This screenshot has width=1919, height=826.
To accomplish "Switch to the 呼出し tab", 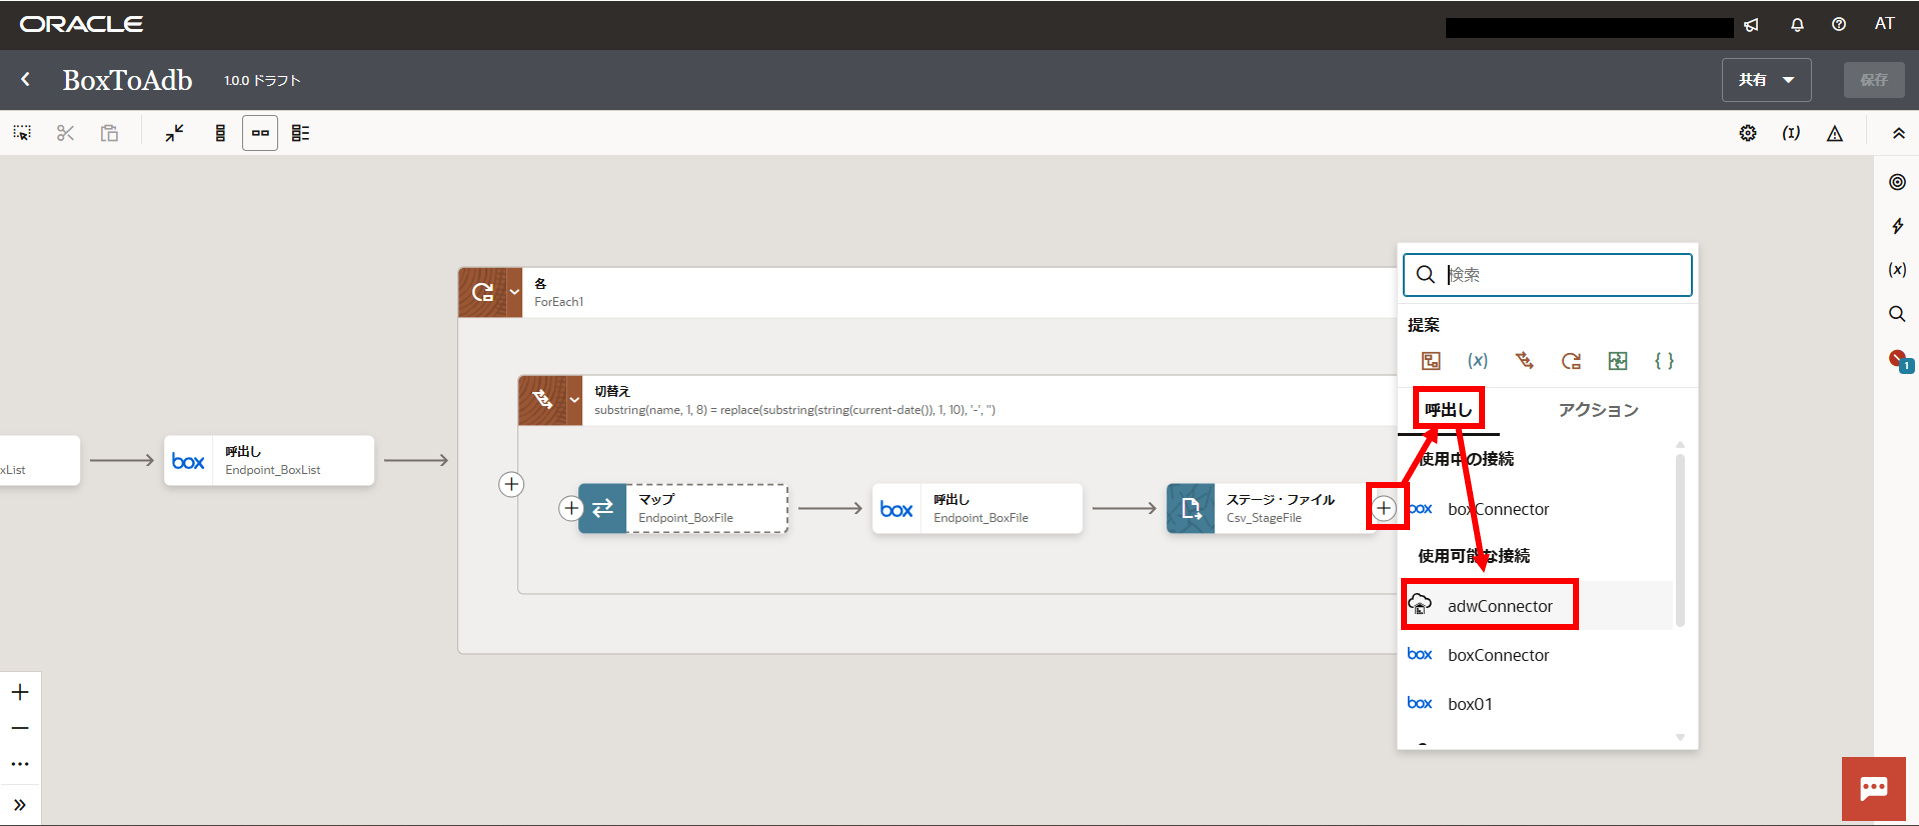I will click(1448, 410).
